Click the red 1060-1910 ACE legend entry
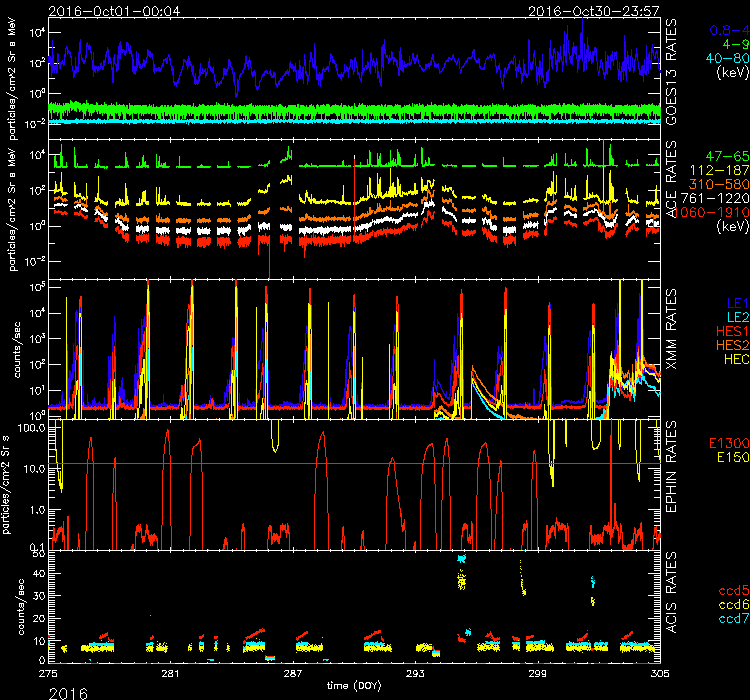 (x=714, y=212)
